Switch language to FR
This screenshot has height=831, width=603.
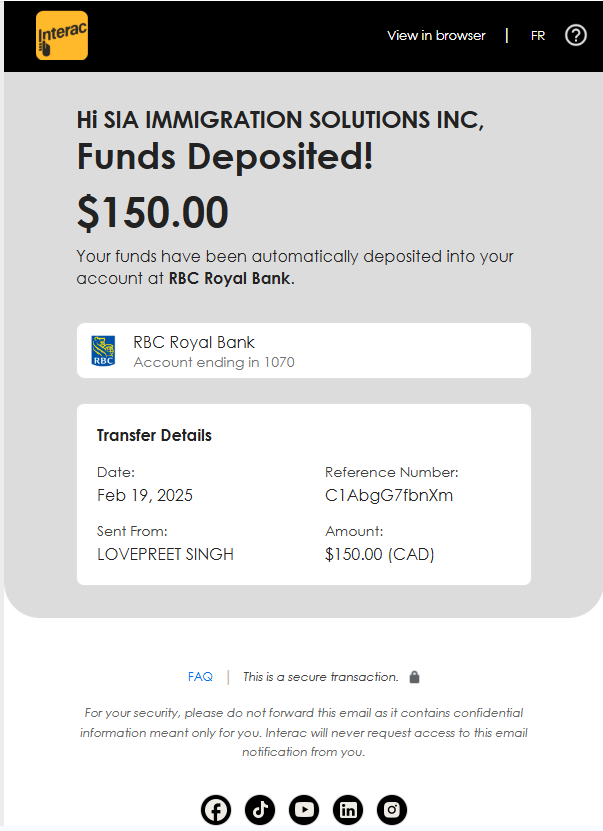538,36
